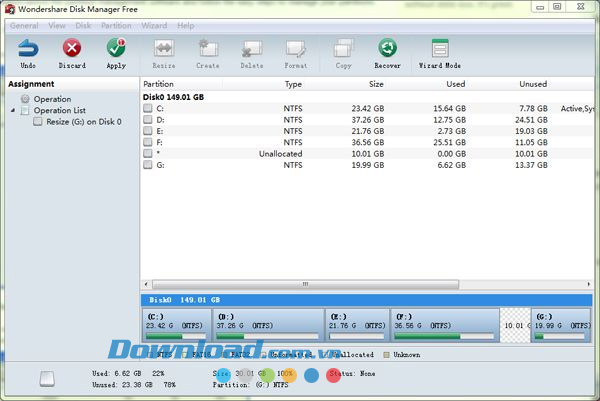The height and width of the screenshot is (401, 600).
Task: Click the Used: 6.62 GB status entry
Action: (128, 373)
